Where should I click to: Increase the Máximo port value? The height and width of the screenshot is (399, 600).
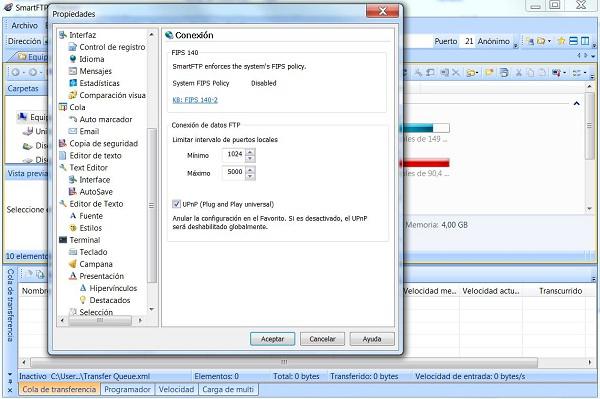click(250, 169)
